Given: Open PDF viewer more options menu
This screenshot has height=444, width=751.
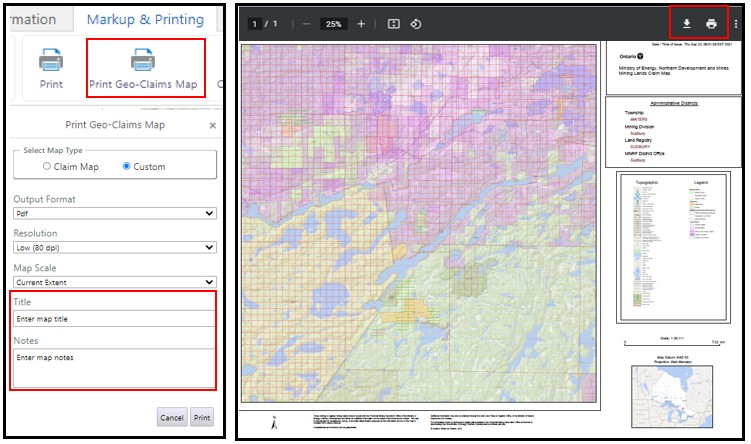Looking at the screenshot, I should click(x=736, y=24).
